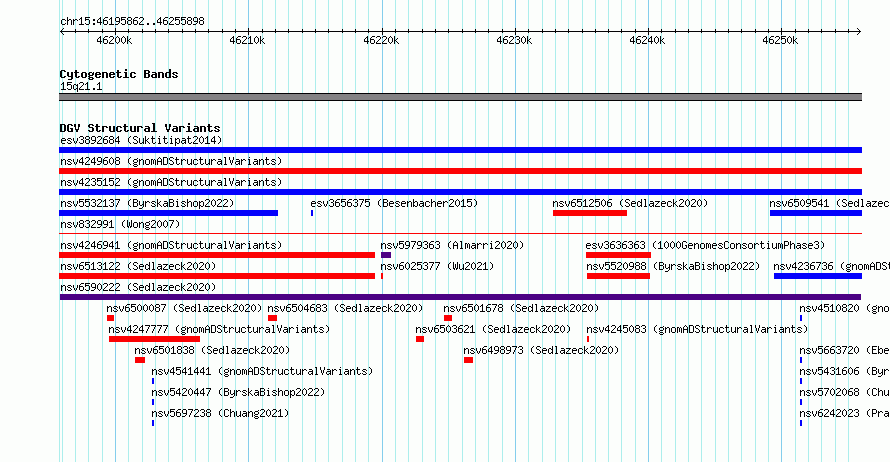Open variant nsv4541441 (gnomADStructuralVariants)
The height and width of the screenshot is (462, 890).
[x=262, y=371]
